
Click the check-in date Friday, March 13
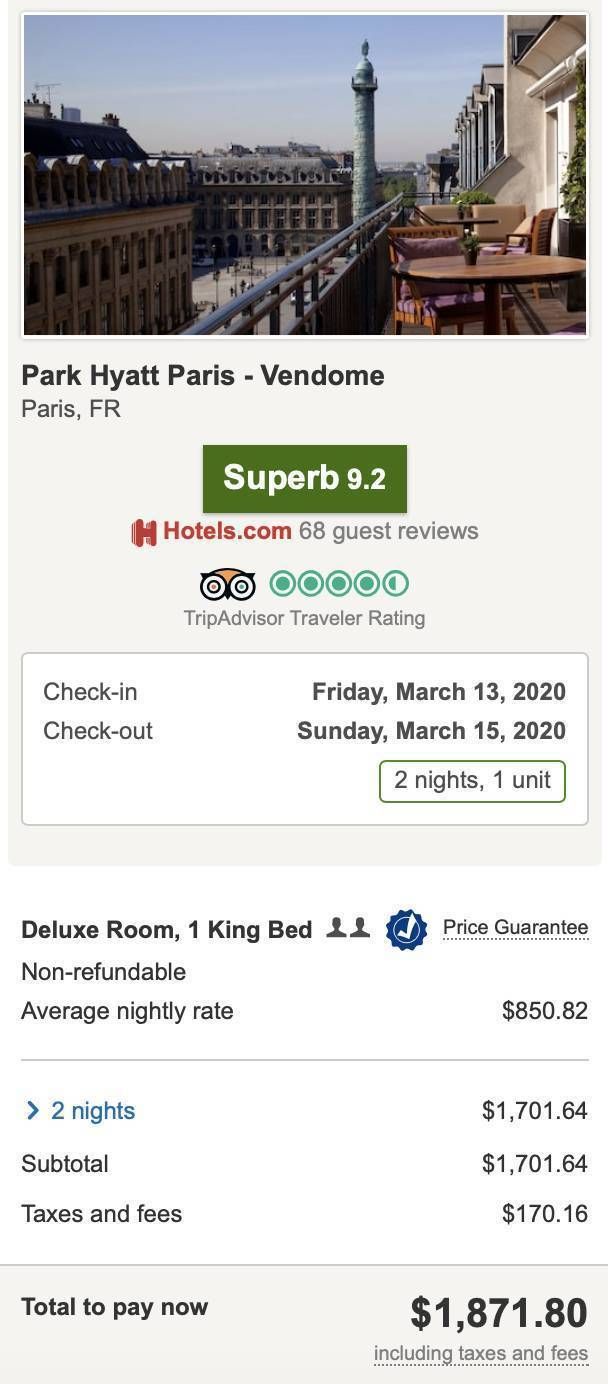pos(439,692)
